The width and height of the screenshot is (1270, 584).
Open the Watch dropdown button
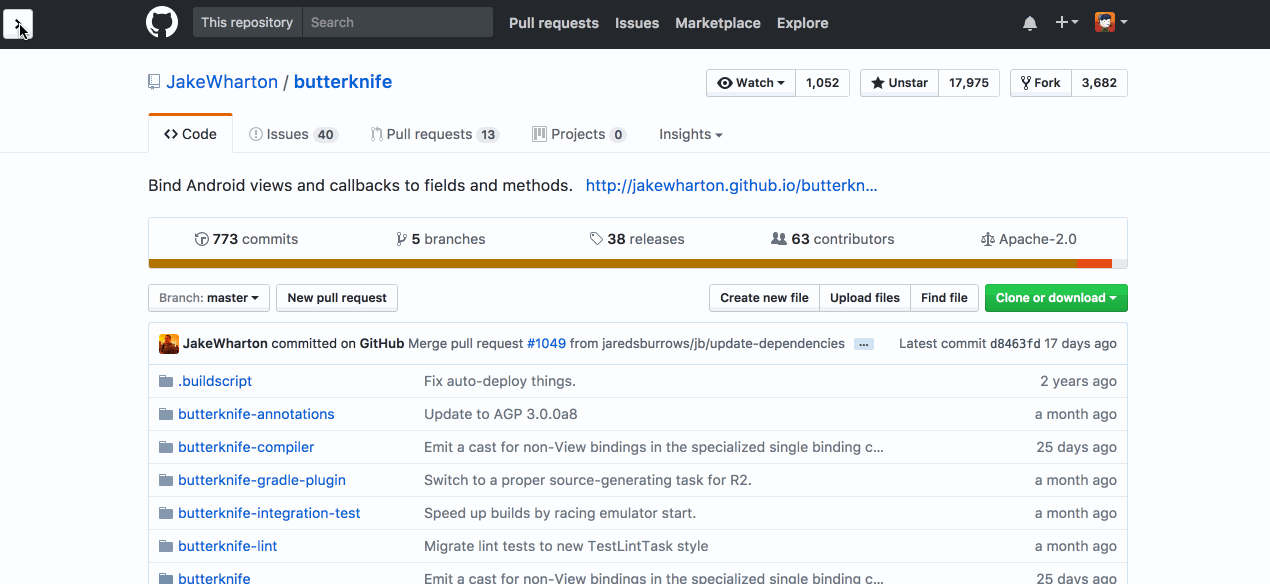click(x=751, y=83)
